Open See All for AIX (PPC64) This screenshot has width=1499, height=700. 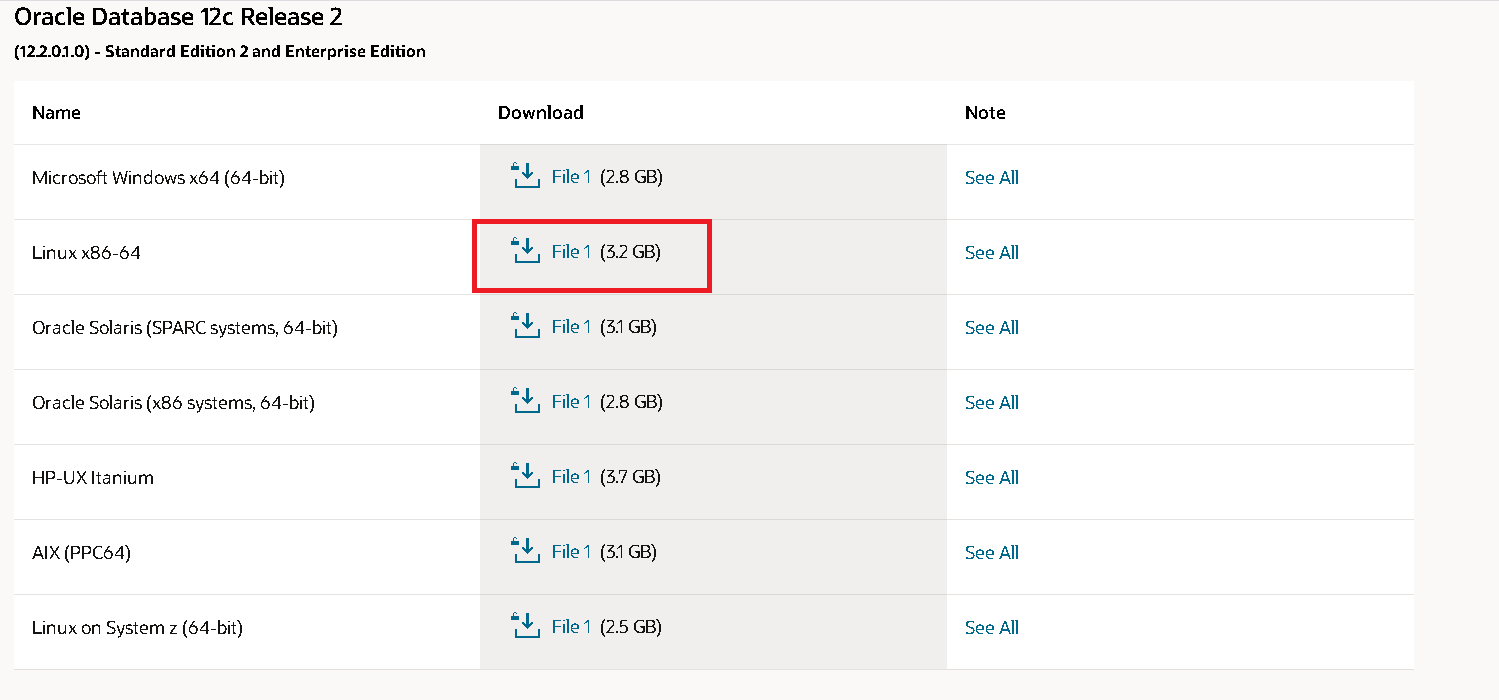tap(992, 553)
